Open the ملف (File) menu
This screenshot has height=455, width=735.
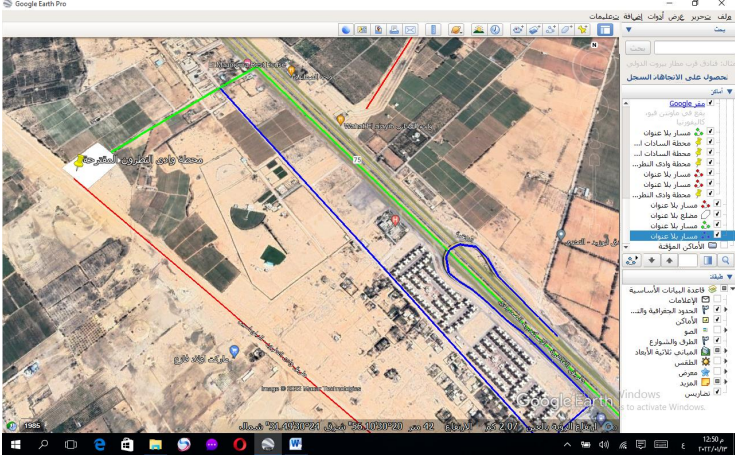coord(724,17)
